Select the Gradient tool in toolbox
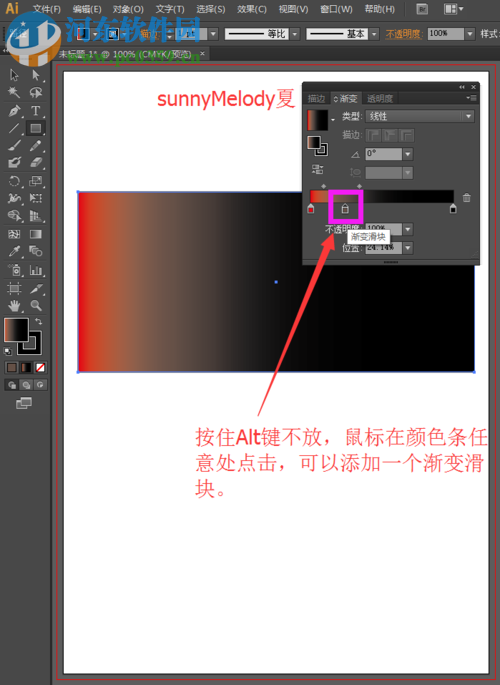 pos(36,234)
